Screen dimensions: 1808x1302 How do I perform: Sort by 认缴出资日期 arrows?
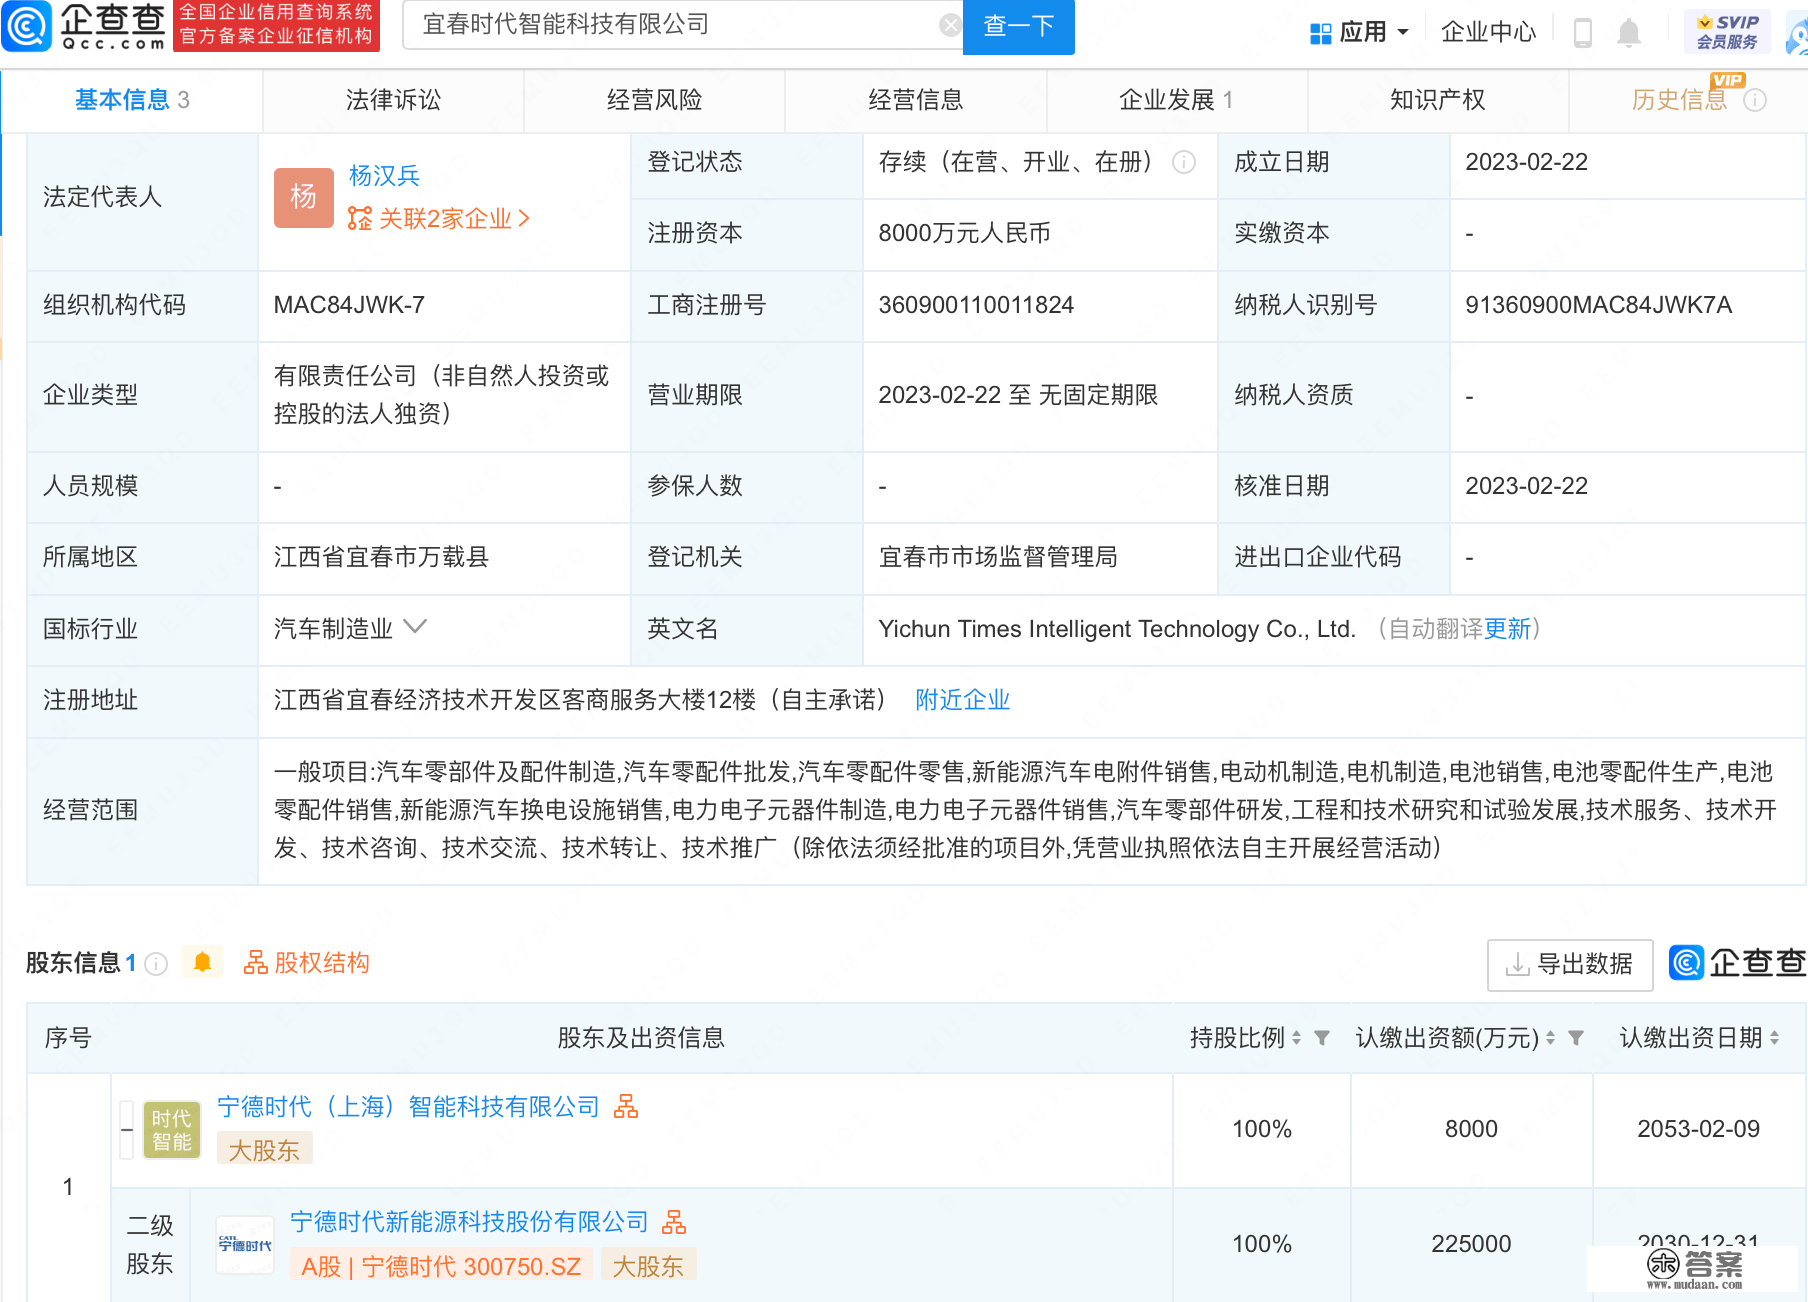1775,1038
